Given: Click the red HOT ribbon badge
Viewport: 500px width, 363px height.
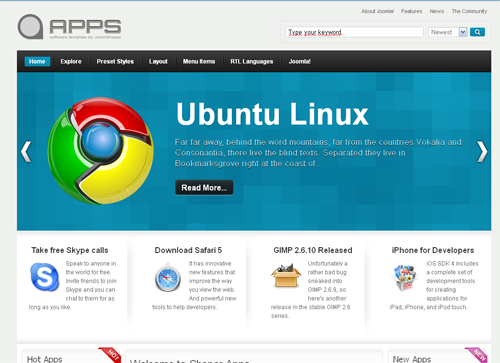Looking at the screenshot, I should click(x=110, y=355).
